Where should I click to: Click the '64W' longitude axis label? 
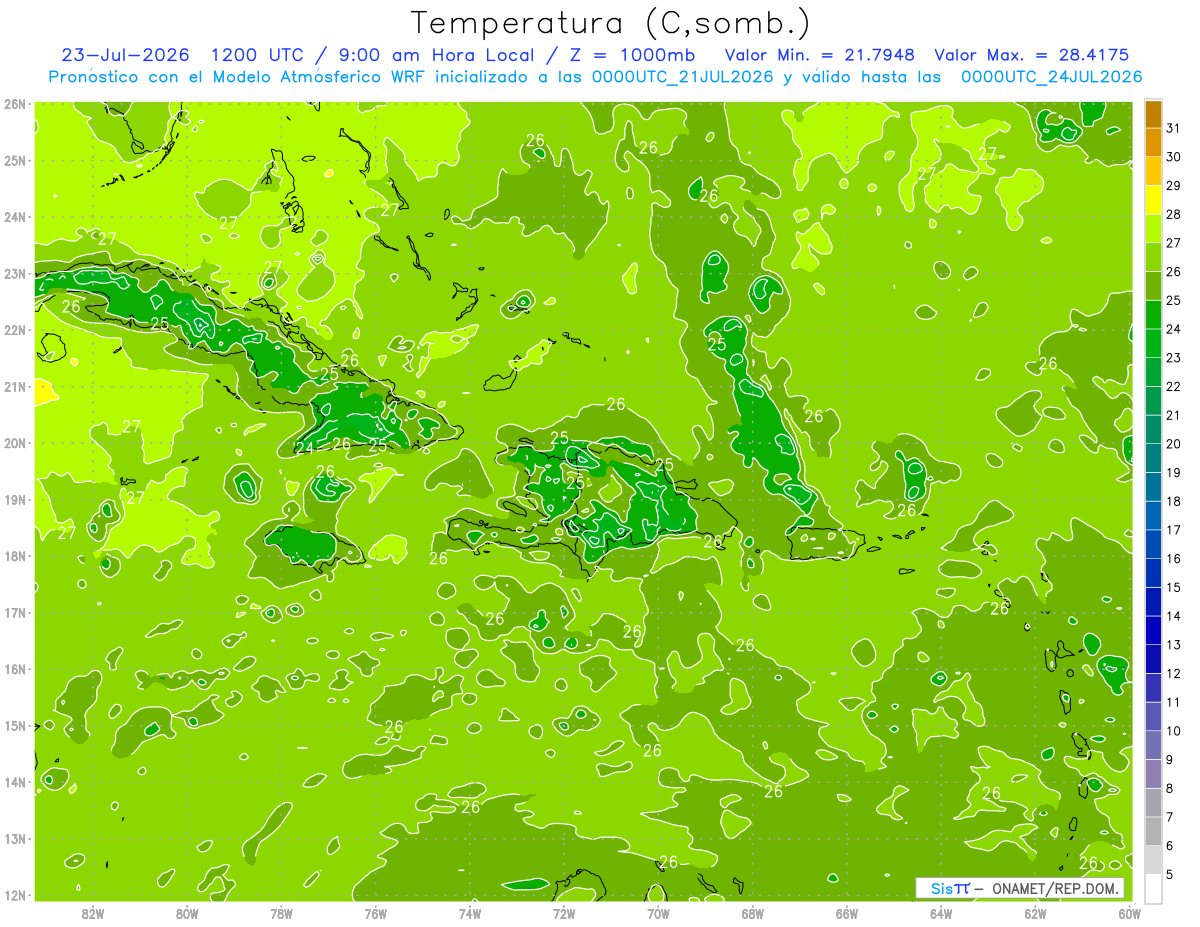pyautogui.click(x=941, y=913)
